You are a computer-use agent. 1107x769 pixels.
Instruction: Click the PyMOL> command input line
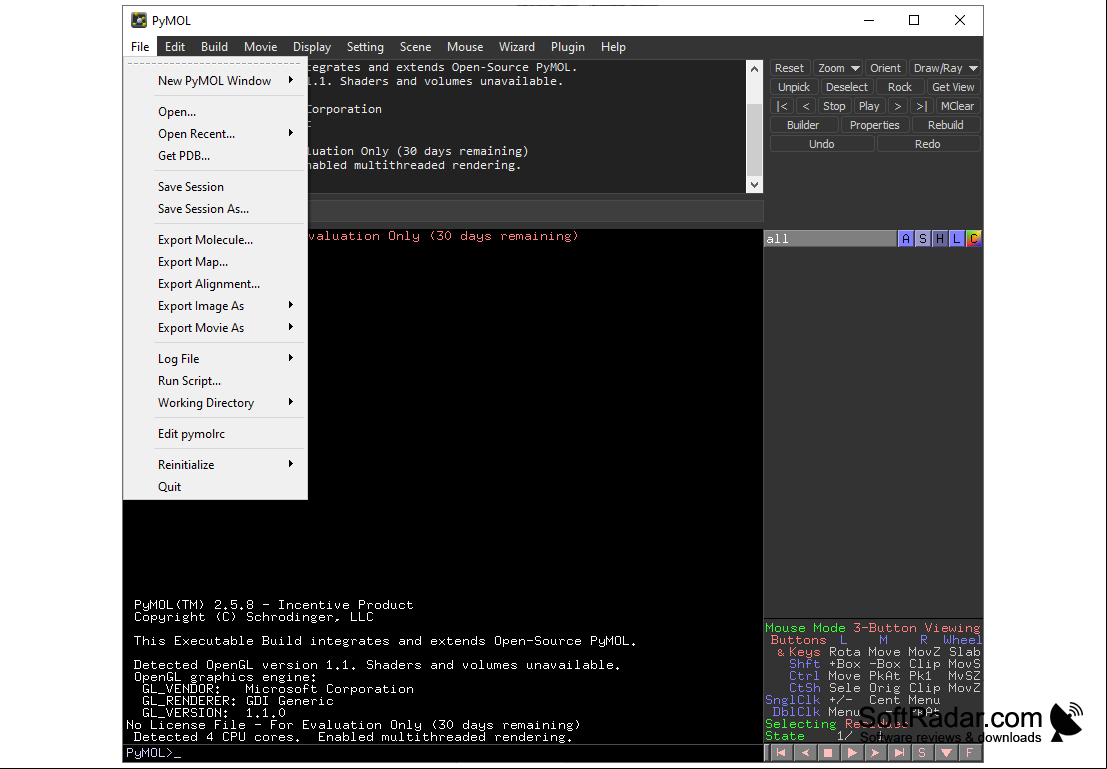(445, 753)
